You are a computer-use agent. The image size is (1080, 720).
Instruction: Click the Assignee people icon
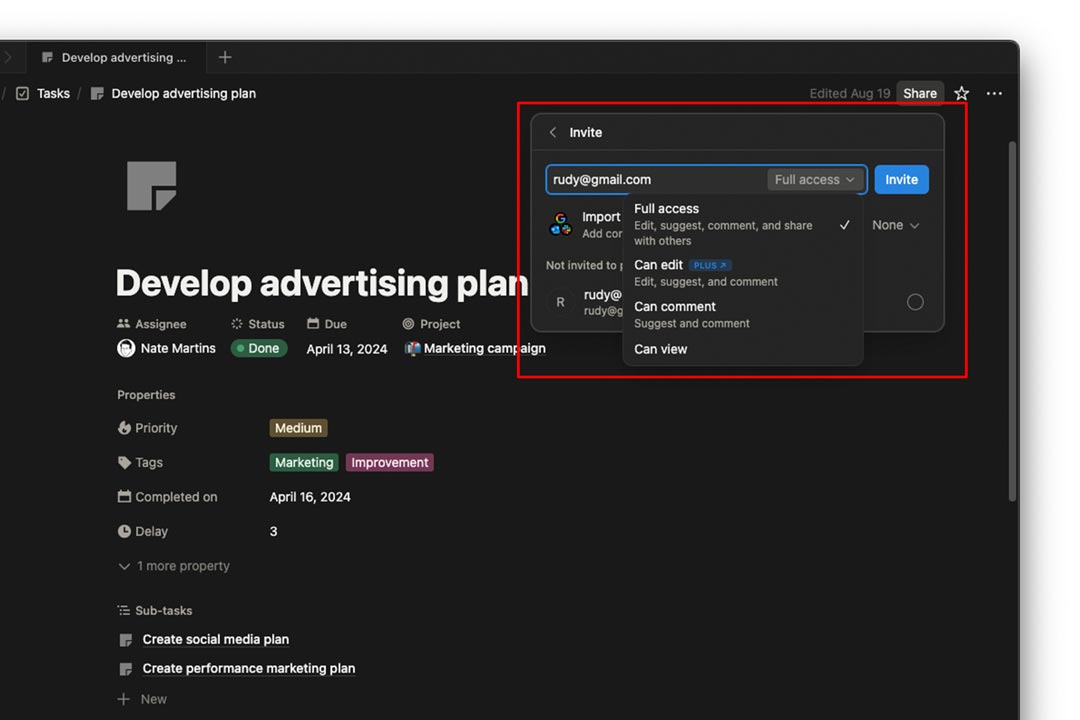click(123, 323)
